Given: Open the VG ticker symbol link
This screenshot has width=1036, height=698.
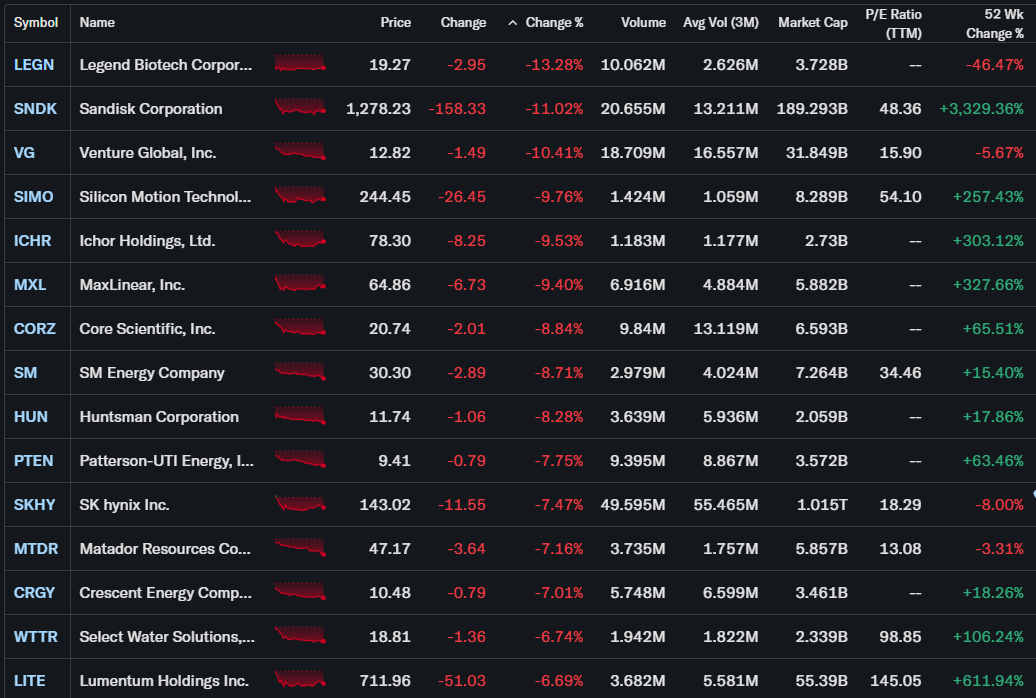Looking at the screenshot, I should pos(24,153).
